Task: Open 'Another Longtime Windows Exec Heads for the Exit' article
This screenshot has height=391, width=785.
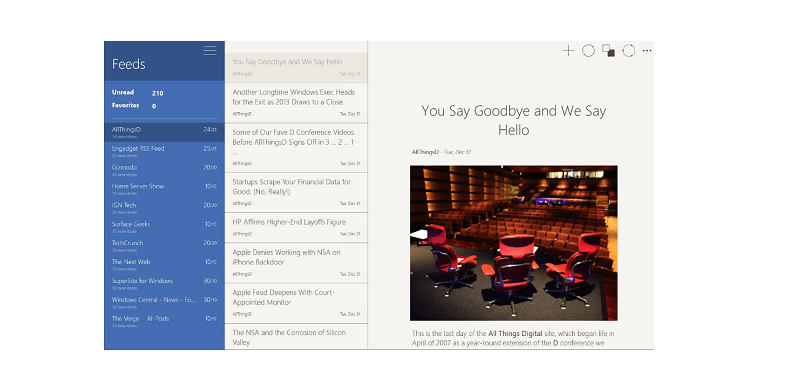Action: (296, 103)
